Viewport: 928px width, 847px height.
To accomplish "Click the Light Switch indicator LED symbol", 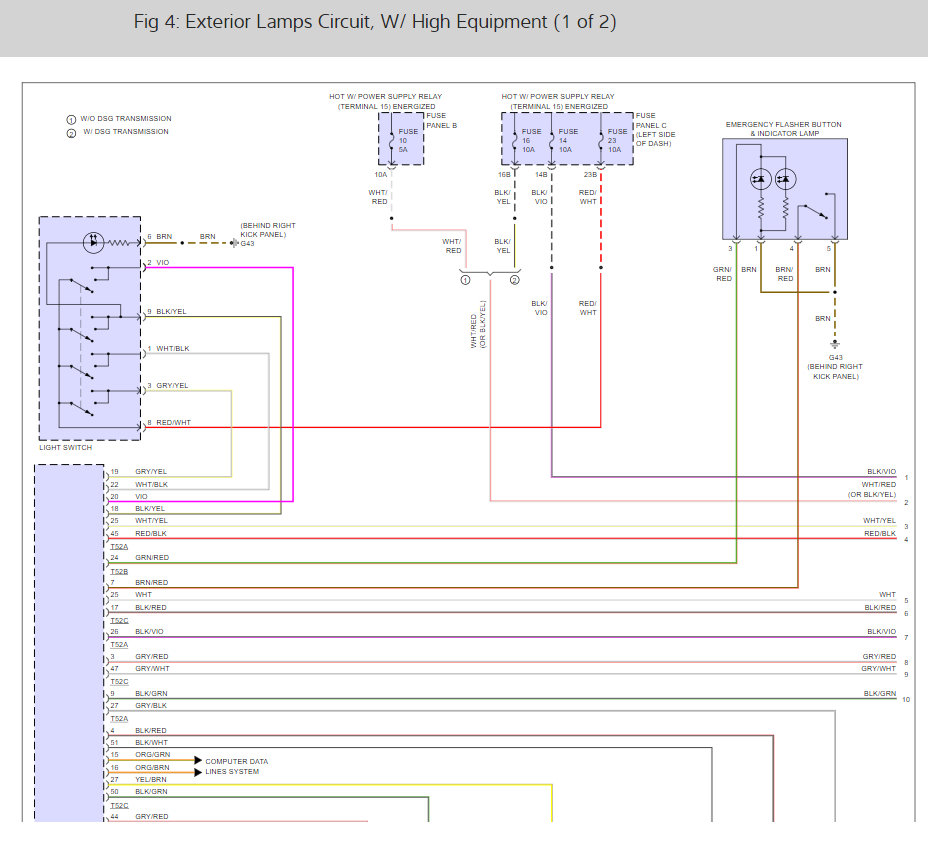I will (x=94, y=241).
